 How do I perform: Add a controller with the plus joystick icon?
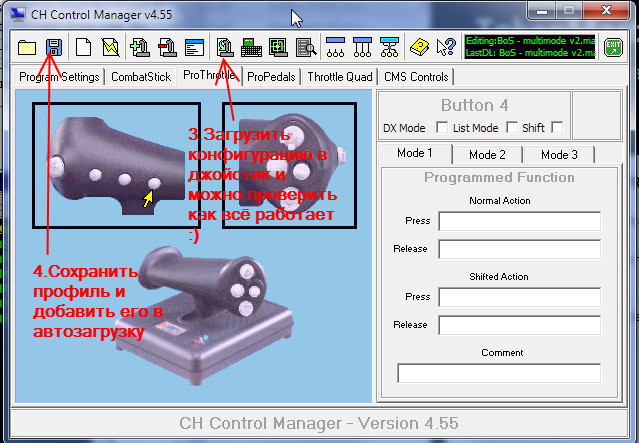140,47
